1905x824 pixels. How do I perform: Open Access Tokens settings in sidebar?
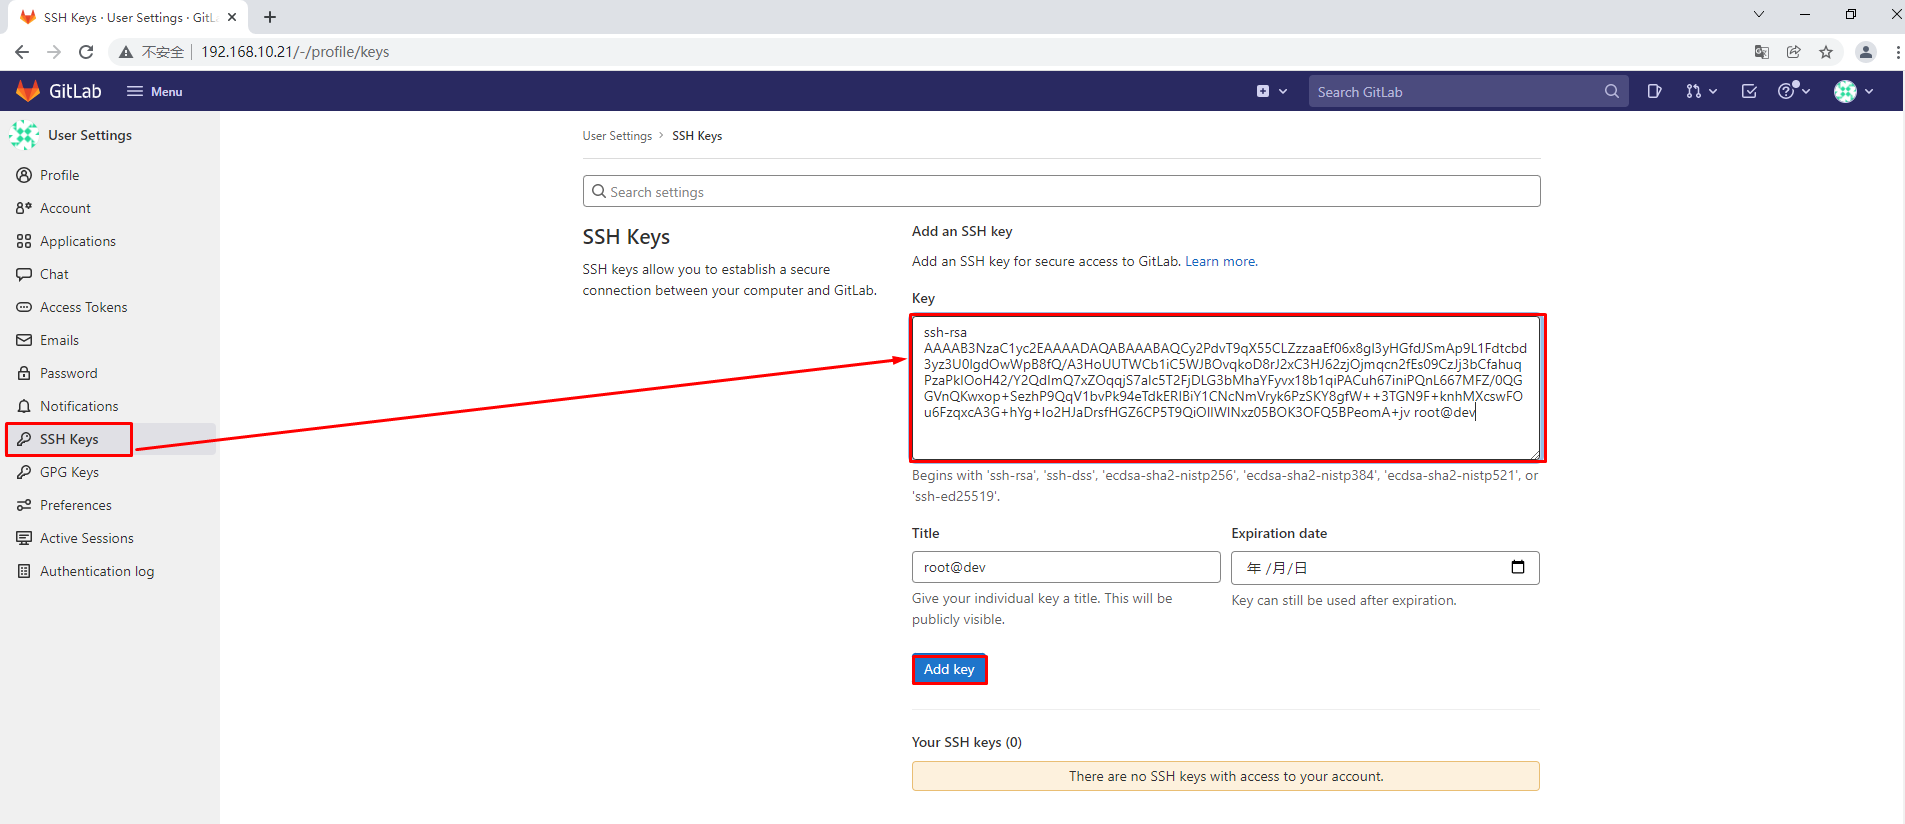83,307
